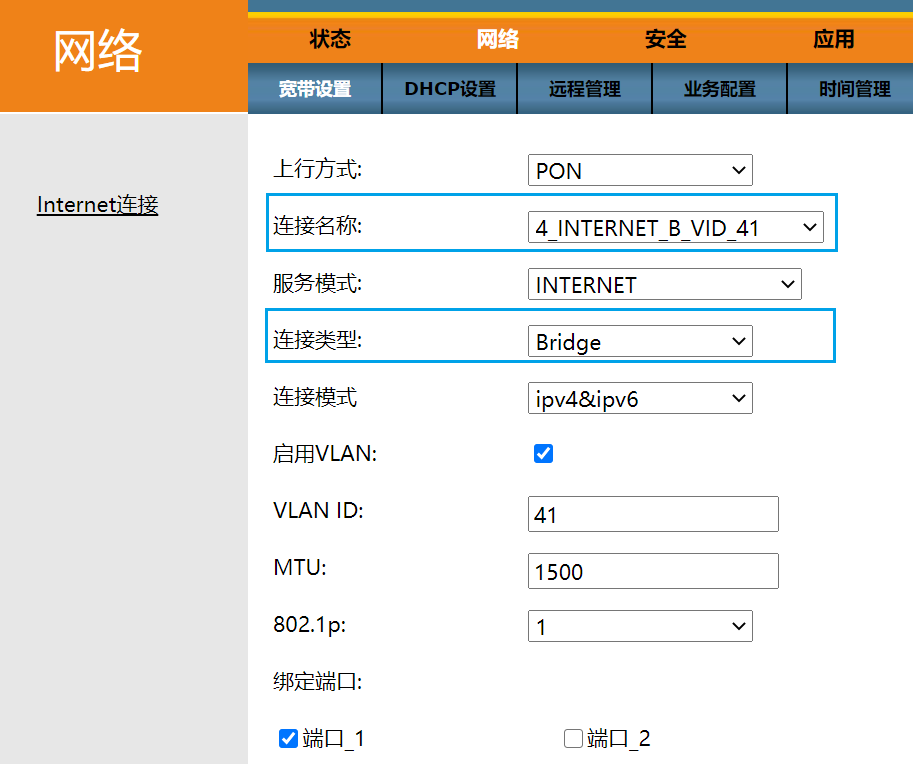Image resolution: width=914 pixels, height=764 pixels.
Task: Enable the 端口_2 binding checkbox
Action: coord(573,739)
